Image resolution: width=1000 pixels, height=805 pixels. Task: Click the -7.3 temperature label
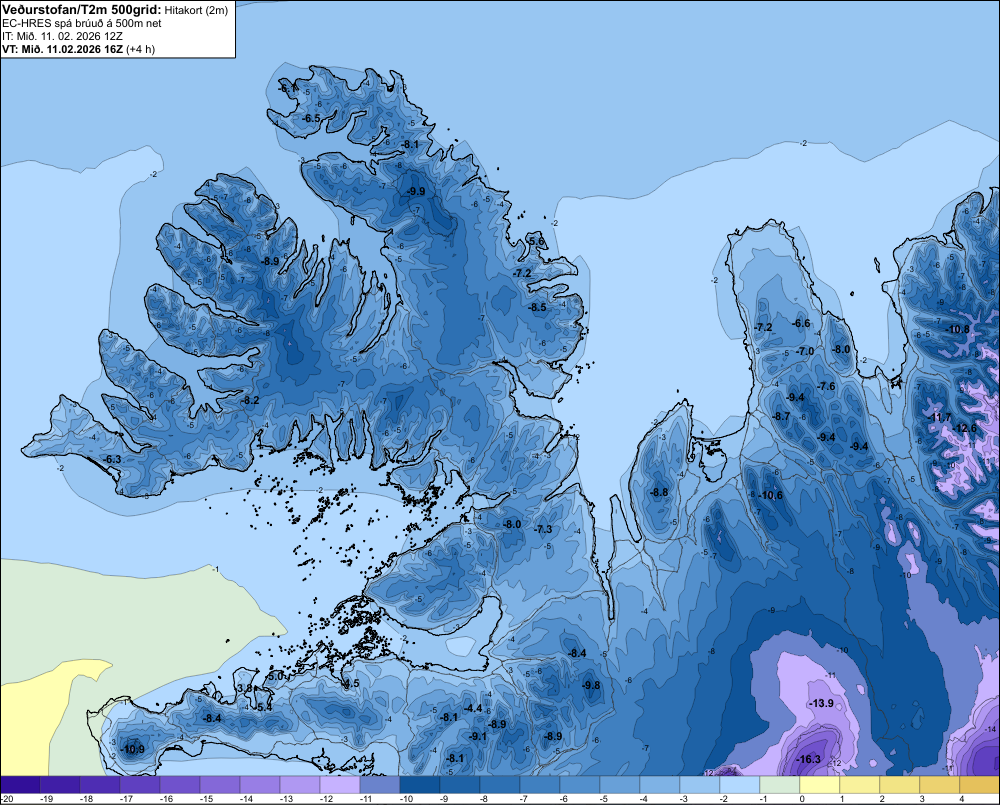pos(543,529)
